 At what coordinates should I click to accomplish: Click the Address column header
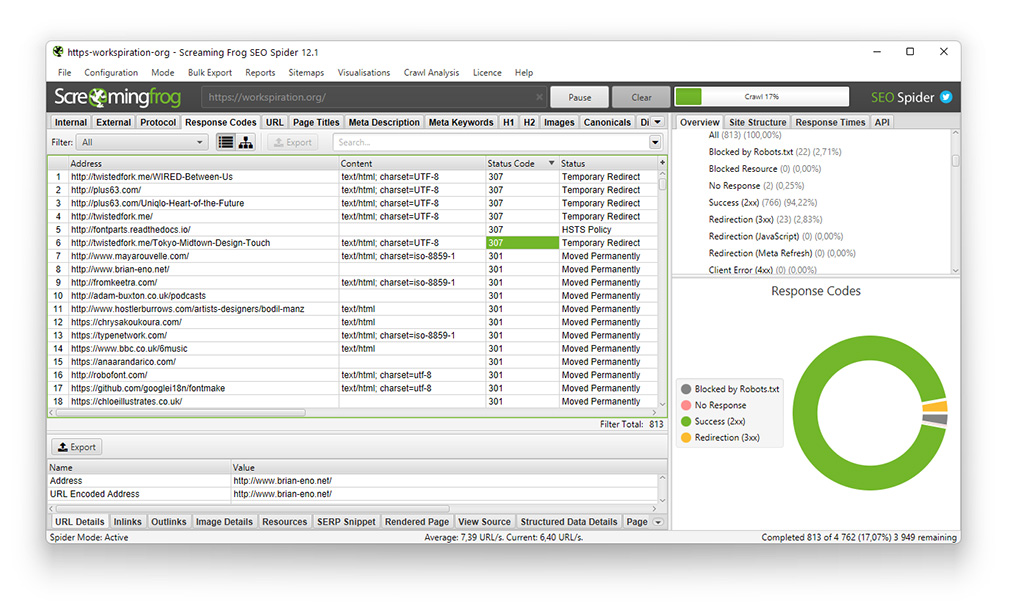pyautogui.click(x=203, y=163)
